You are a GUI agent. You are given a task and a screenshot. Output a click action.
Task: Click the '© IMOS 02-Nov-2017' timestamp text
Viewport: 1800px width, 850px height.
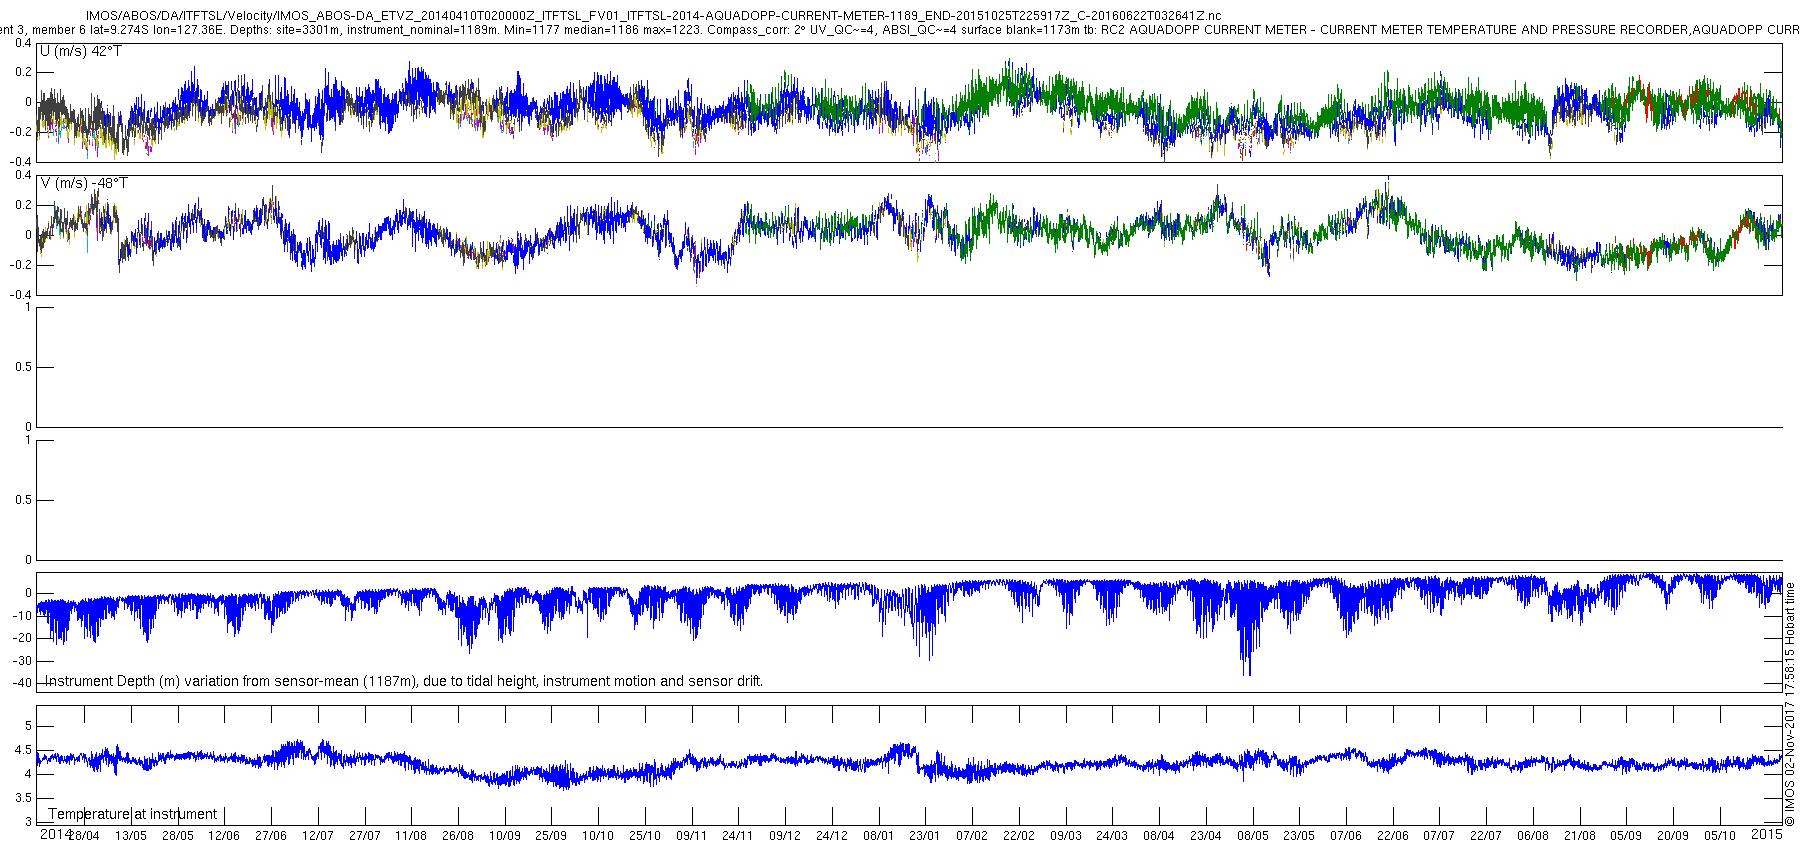coord(1790,705)
